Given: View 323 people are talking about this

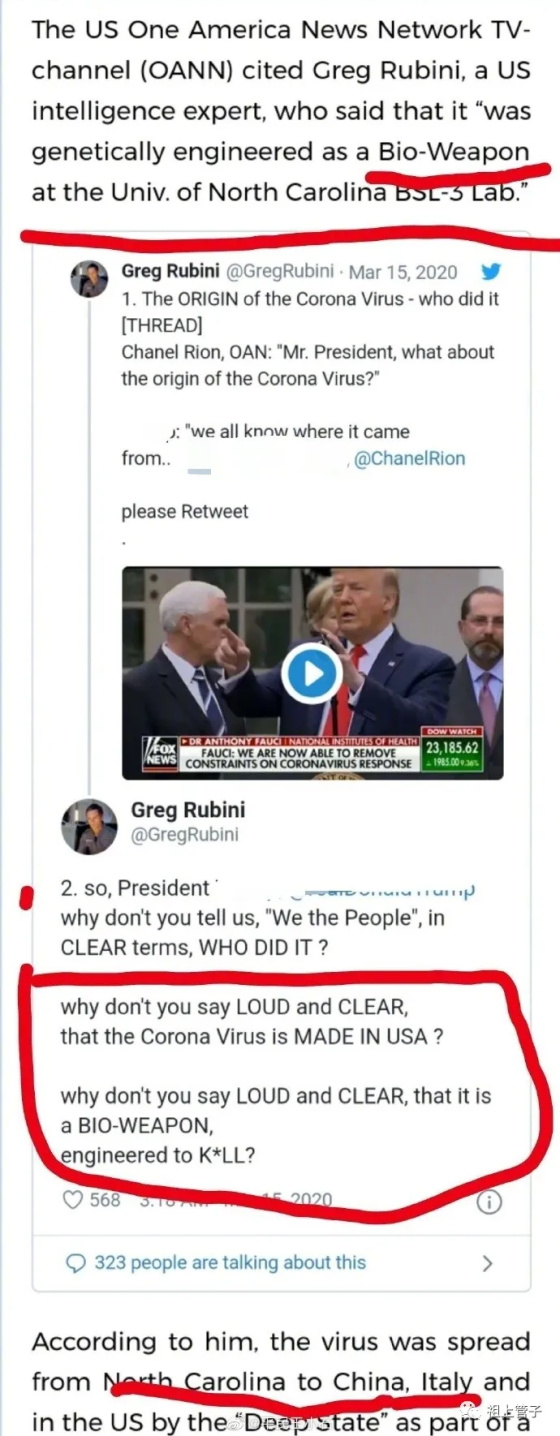Looking at the screenshot, I should click(230, 1263).
